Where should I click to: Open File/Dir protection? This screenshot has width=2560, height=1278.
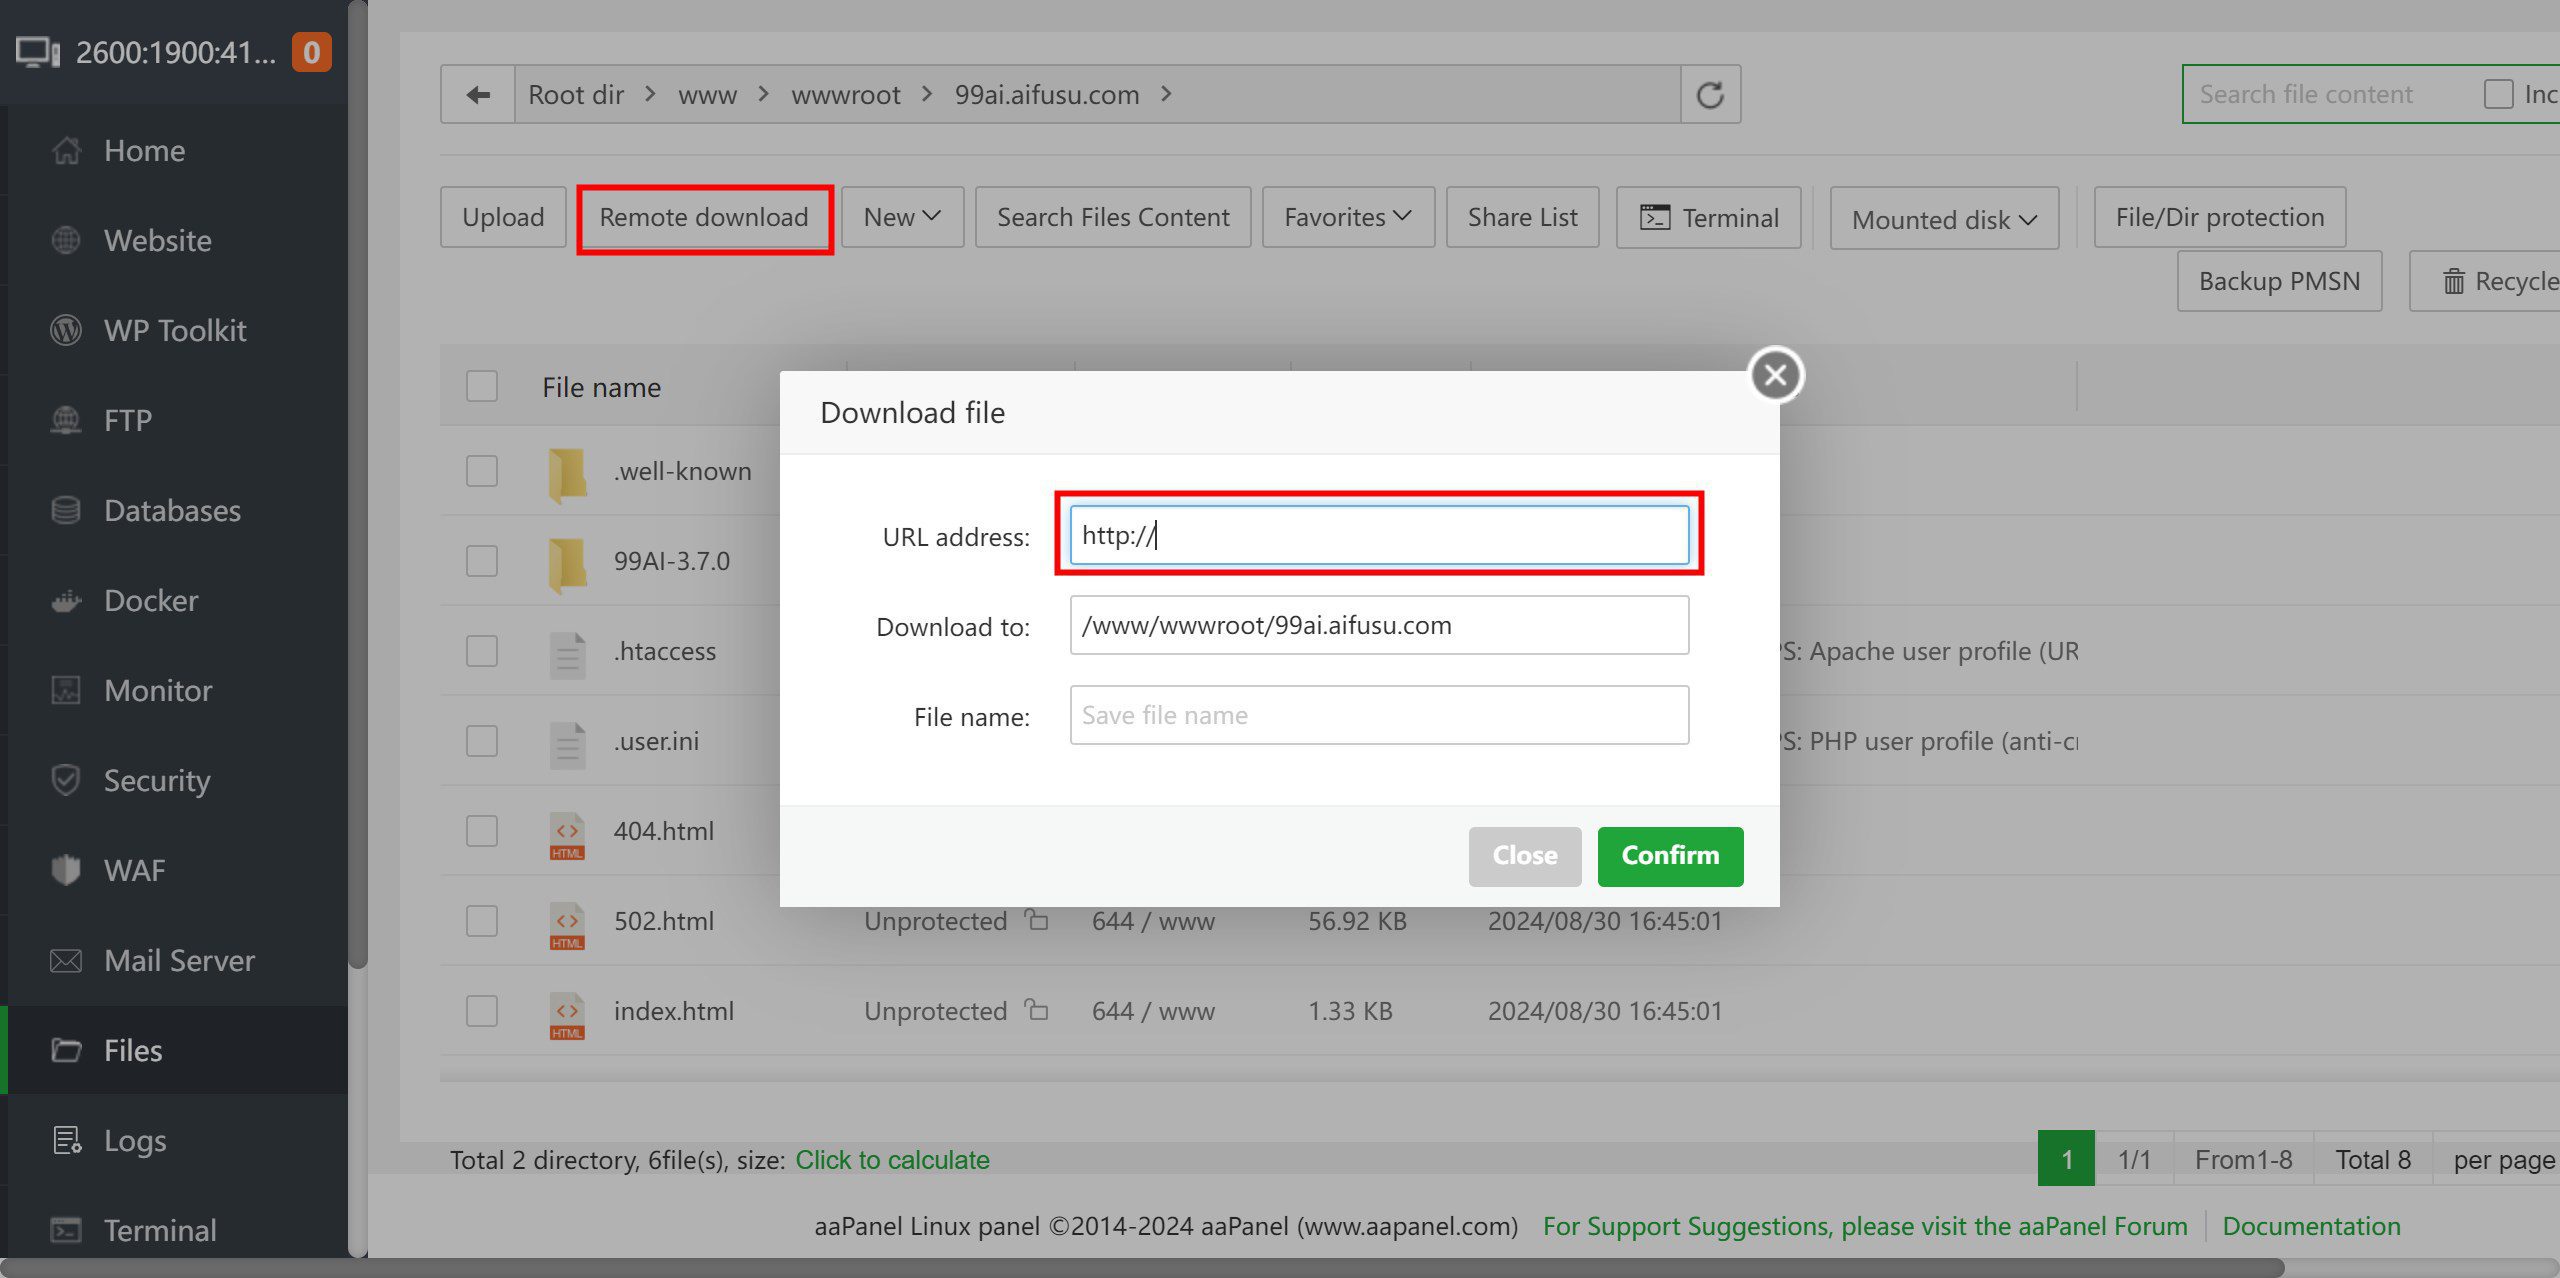tap(2220, 217)
